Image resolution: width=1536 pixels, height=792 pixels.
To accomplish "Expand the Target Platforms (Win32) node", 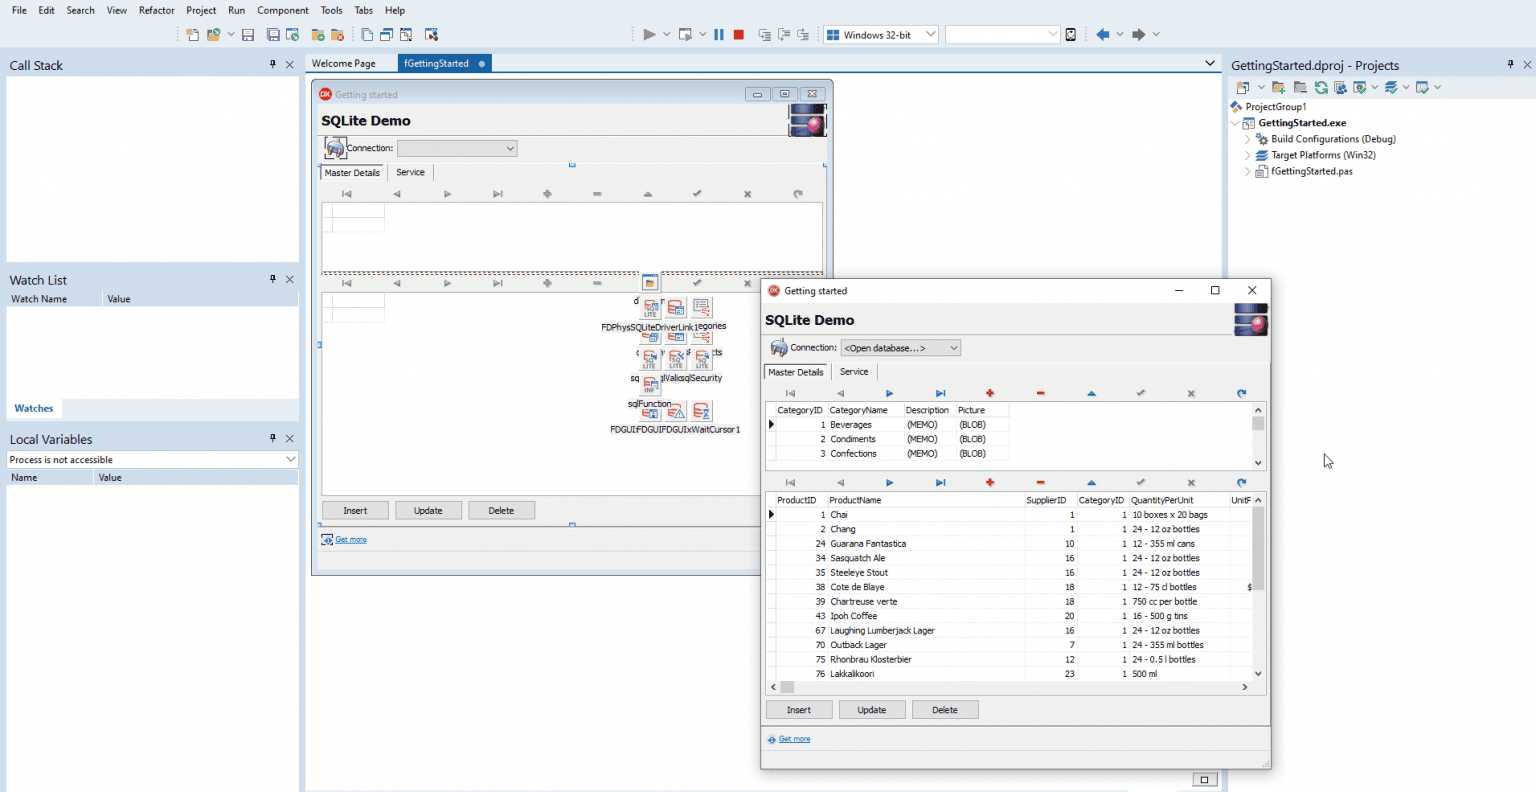I will pyautogui.click(x=1248, y=156).
